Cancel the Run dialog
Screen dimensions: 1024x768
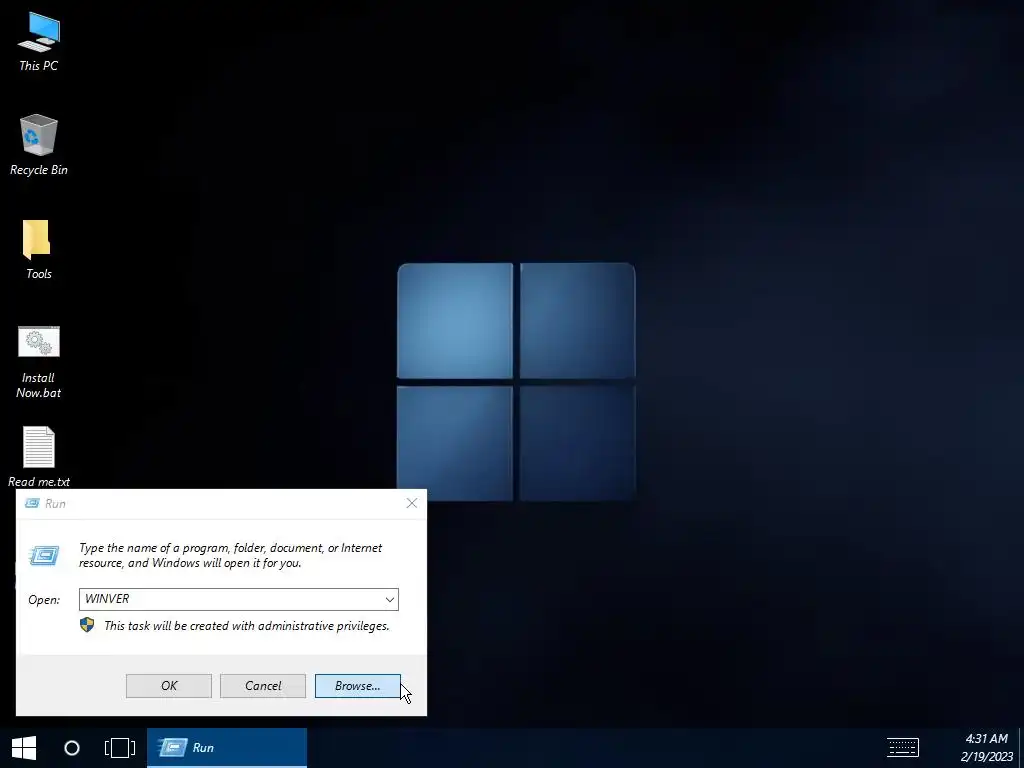point(263,686)
